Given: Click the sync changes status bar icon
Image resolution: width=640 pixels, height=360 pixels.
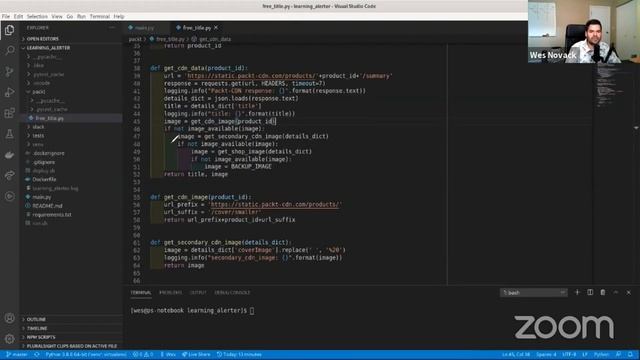Looking at the screenshot, I should [37, 355].
